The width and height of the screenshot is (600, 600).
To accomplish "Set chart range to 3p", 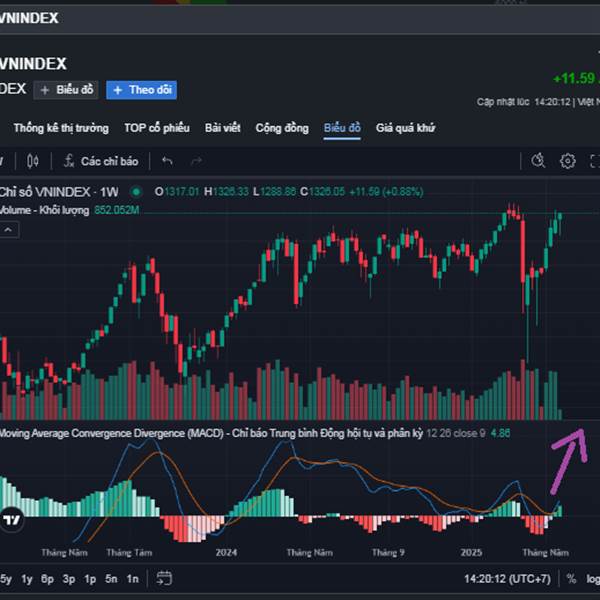I will coord(69,579).
